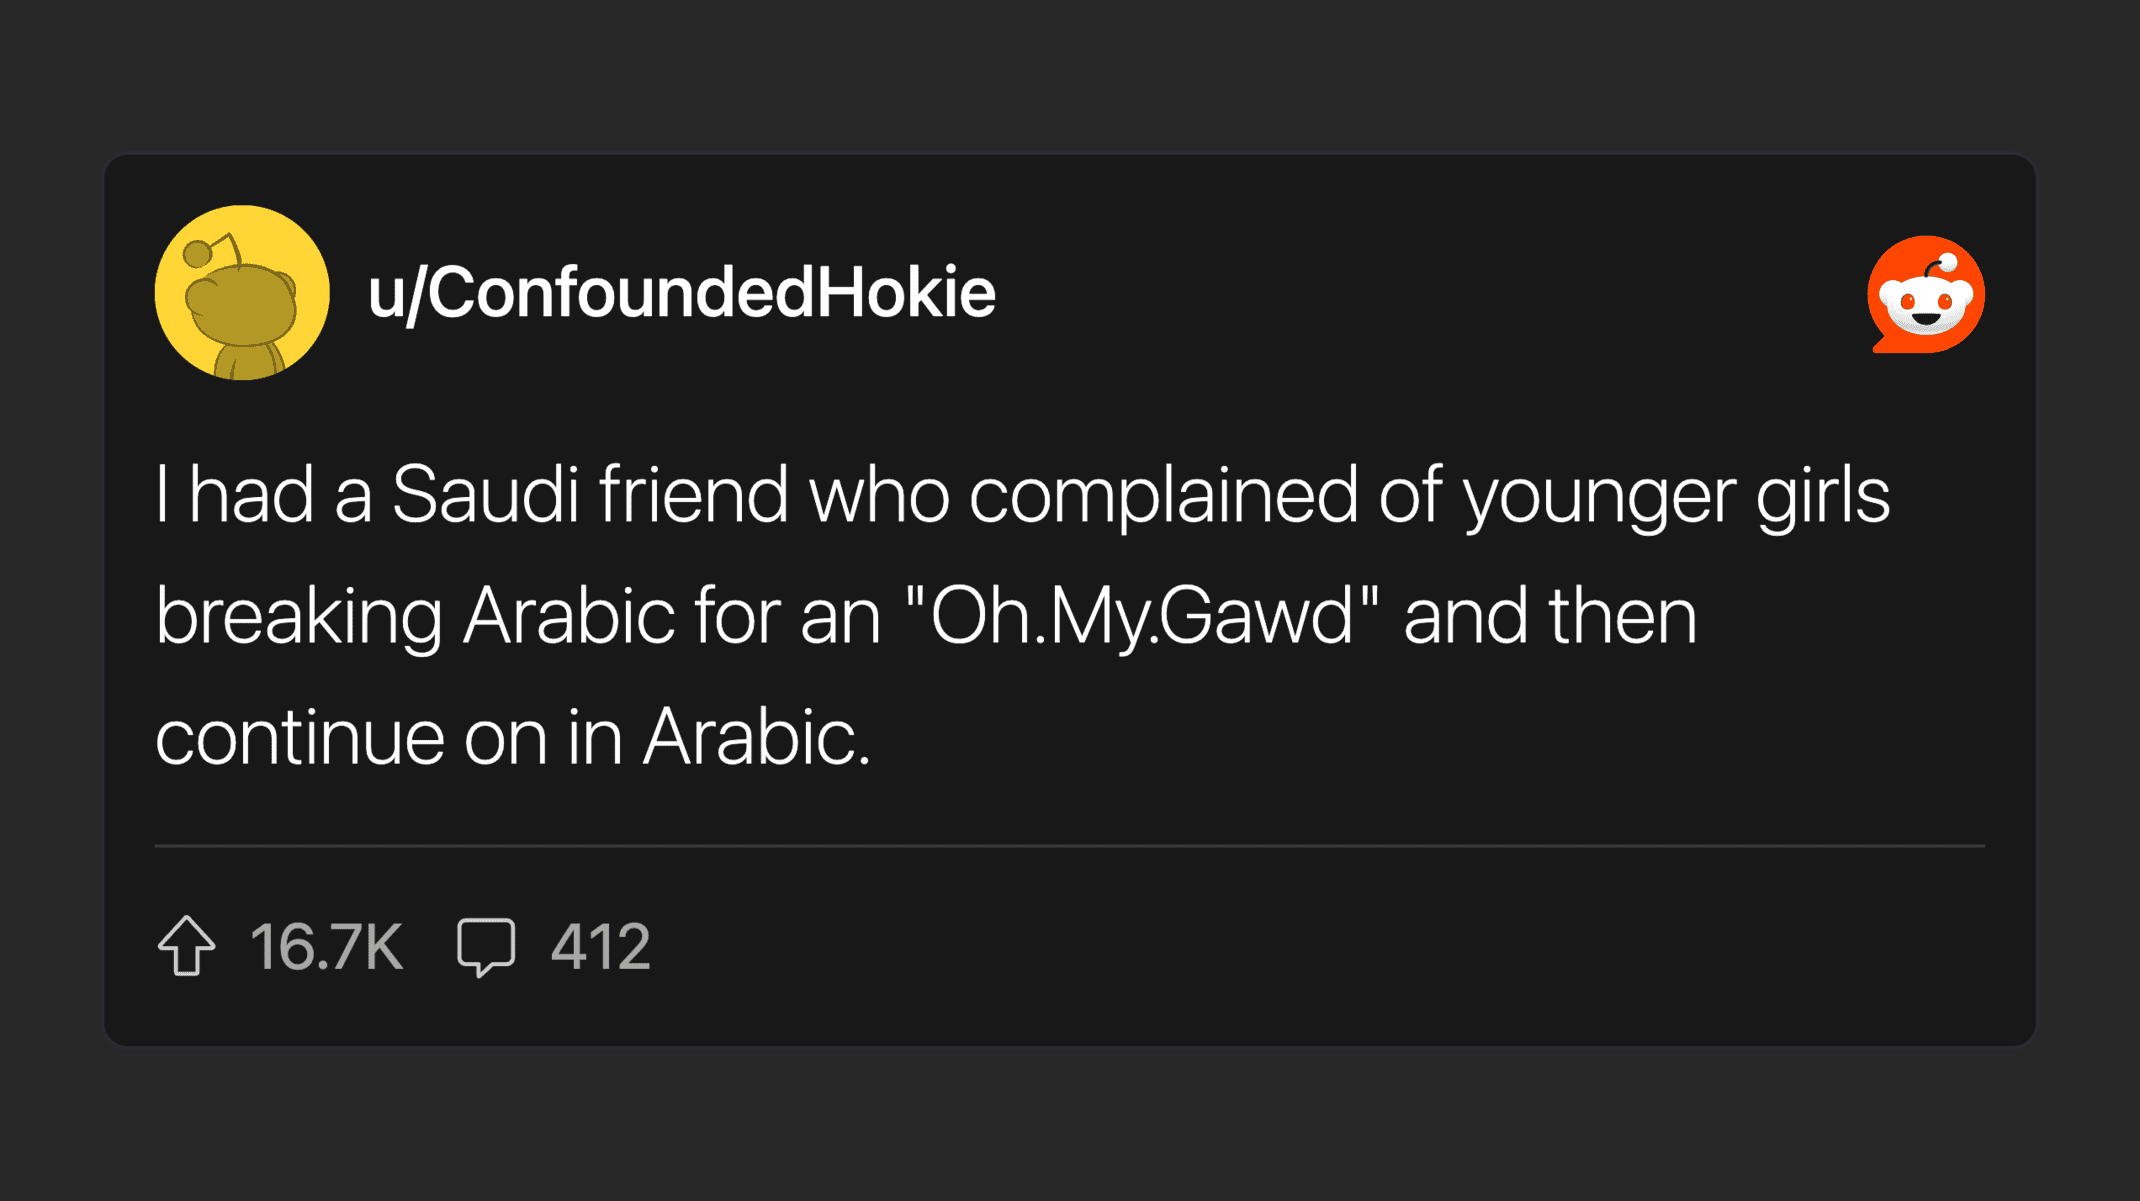Click the quoted "Oh.My.Gawd" text
Viewport: 2140px width, 1201px height.
1141,616
